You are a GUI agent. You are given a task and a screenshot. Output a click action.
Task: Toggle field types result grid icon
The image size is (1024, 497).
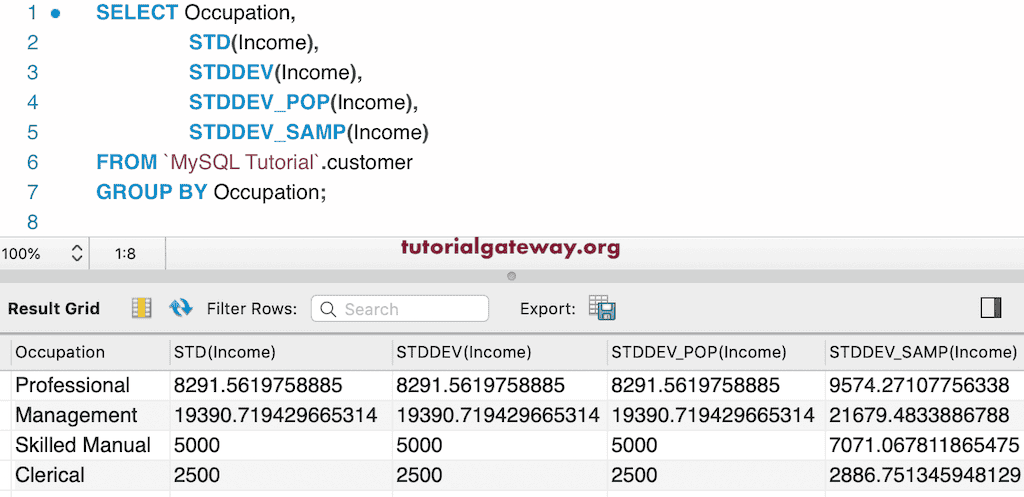[x=141, y=308]
